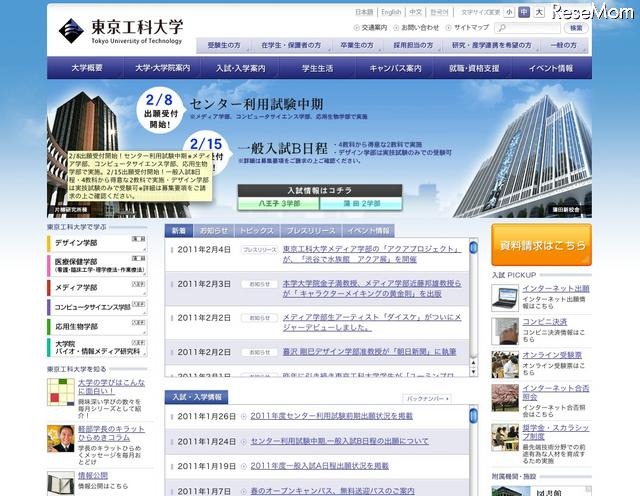640x496 pixels.
Task: Select the お知らせ news tab
Action: (213, 231)
